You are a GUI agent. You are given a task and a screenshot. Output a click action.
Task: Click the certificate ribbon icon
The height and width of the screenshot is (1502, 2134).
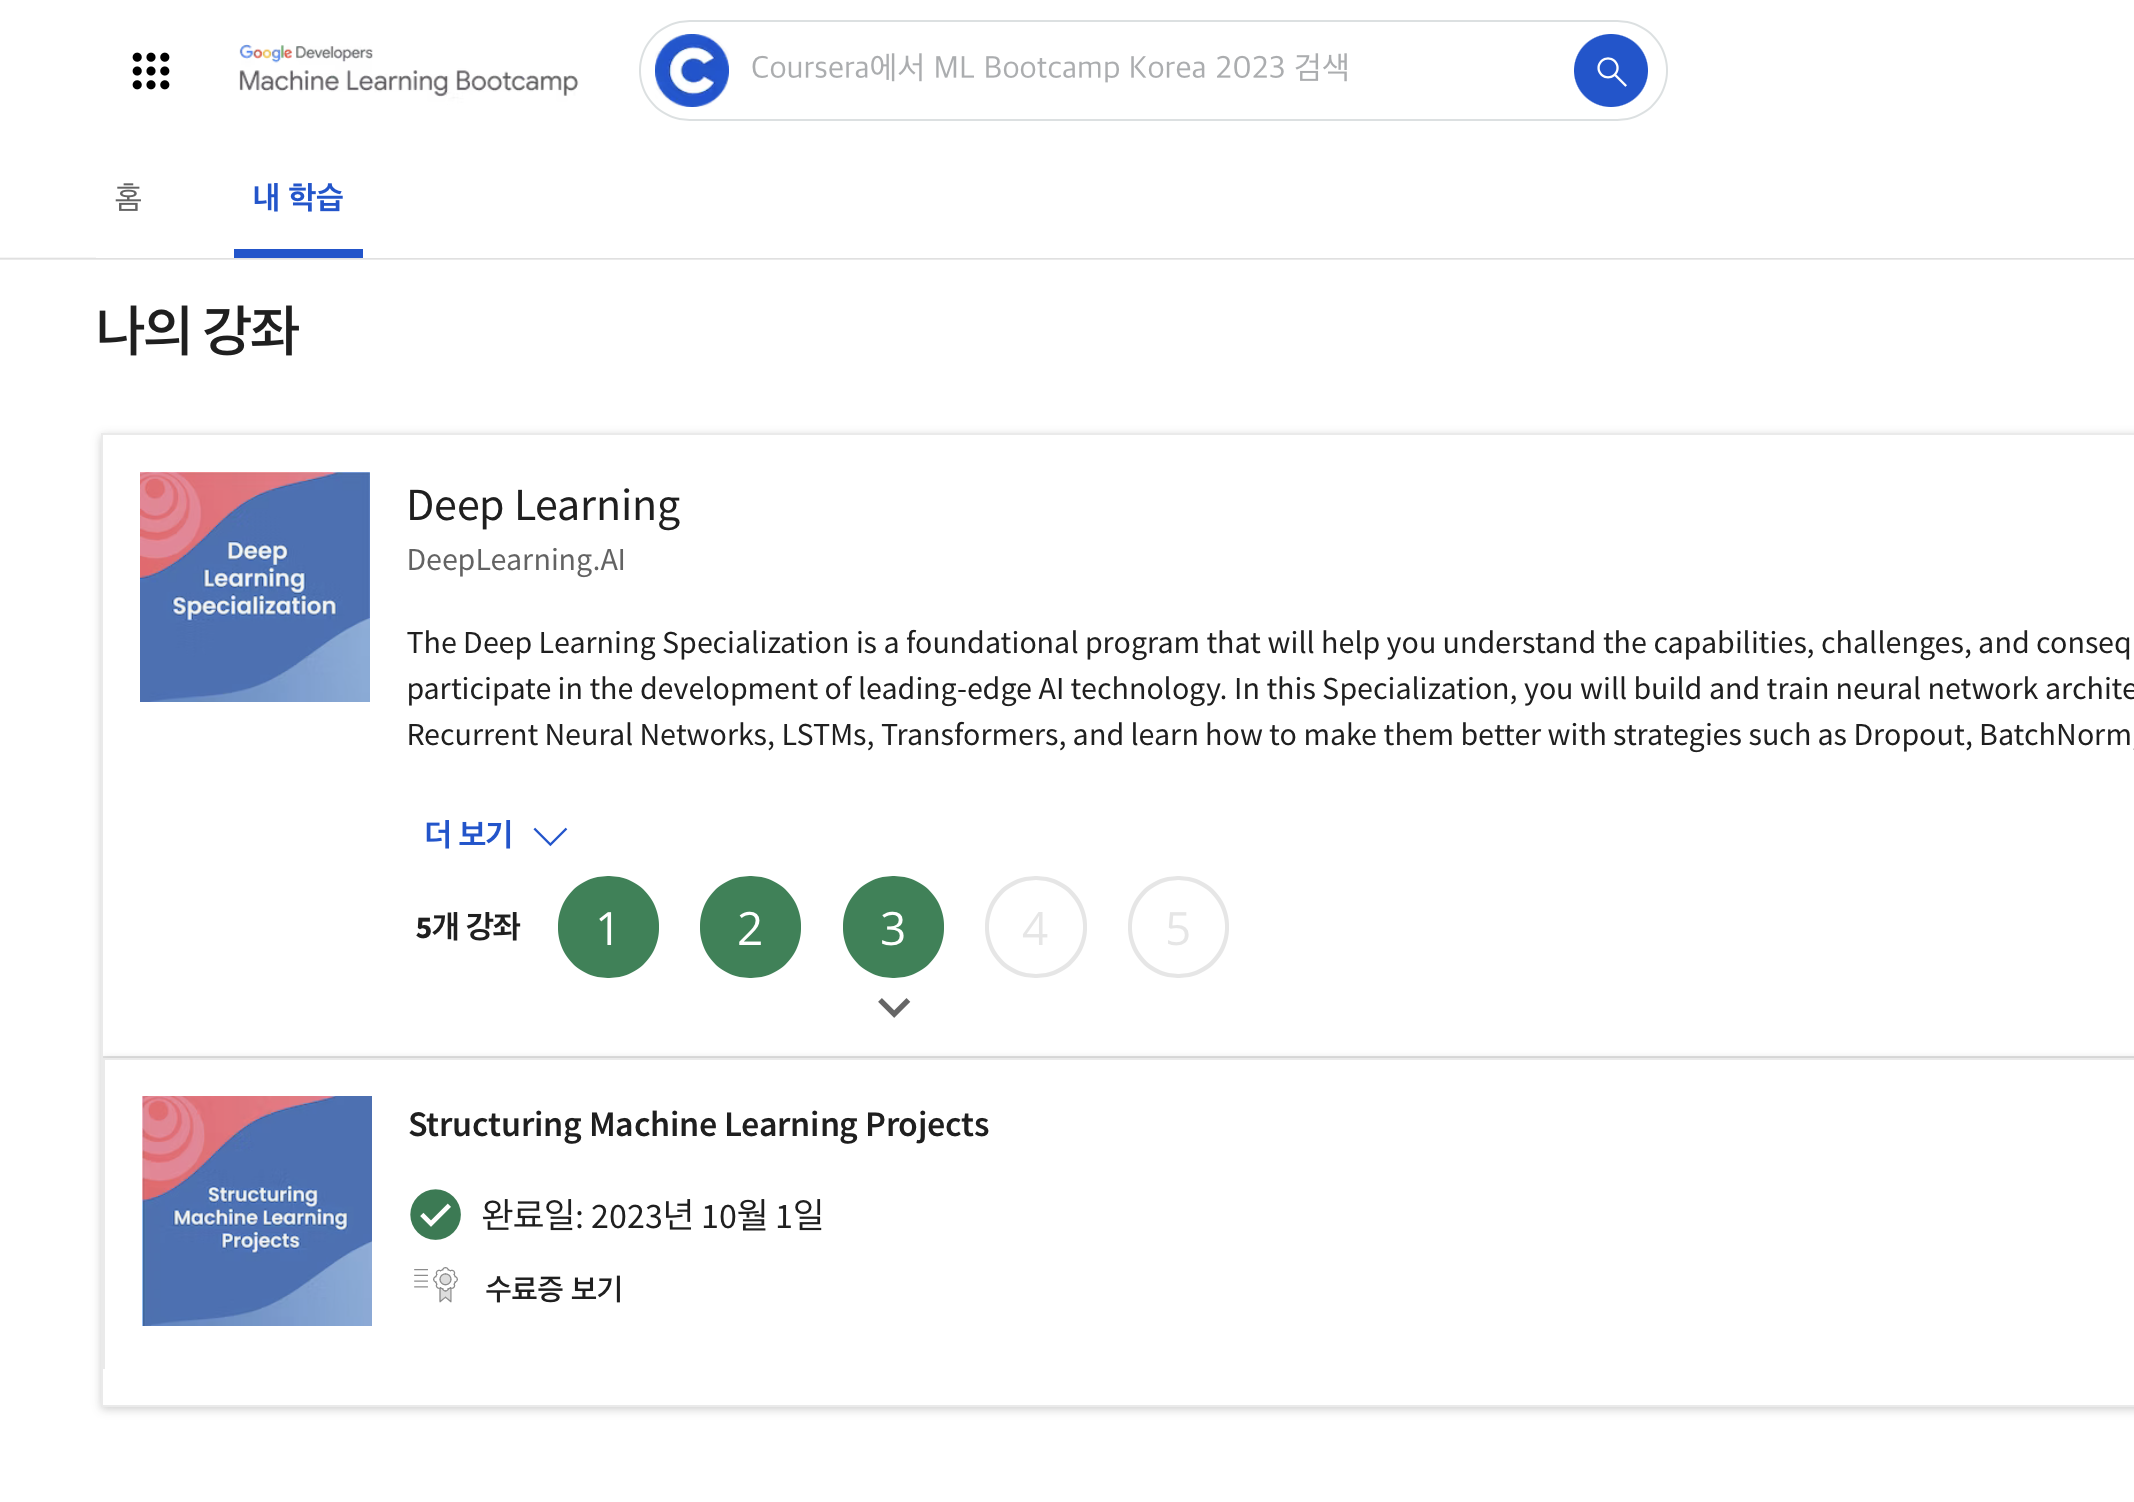pos(437,1285)
